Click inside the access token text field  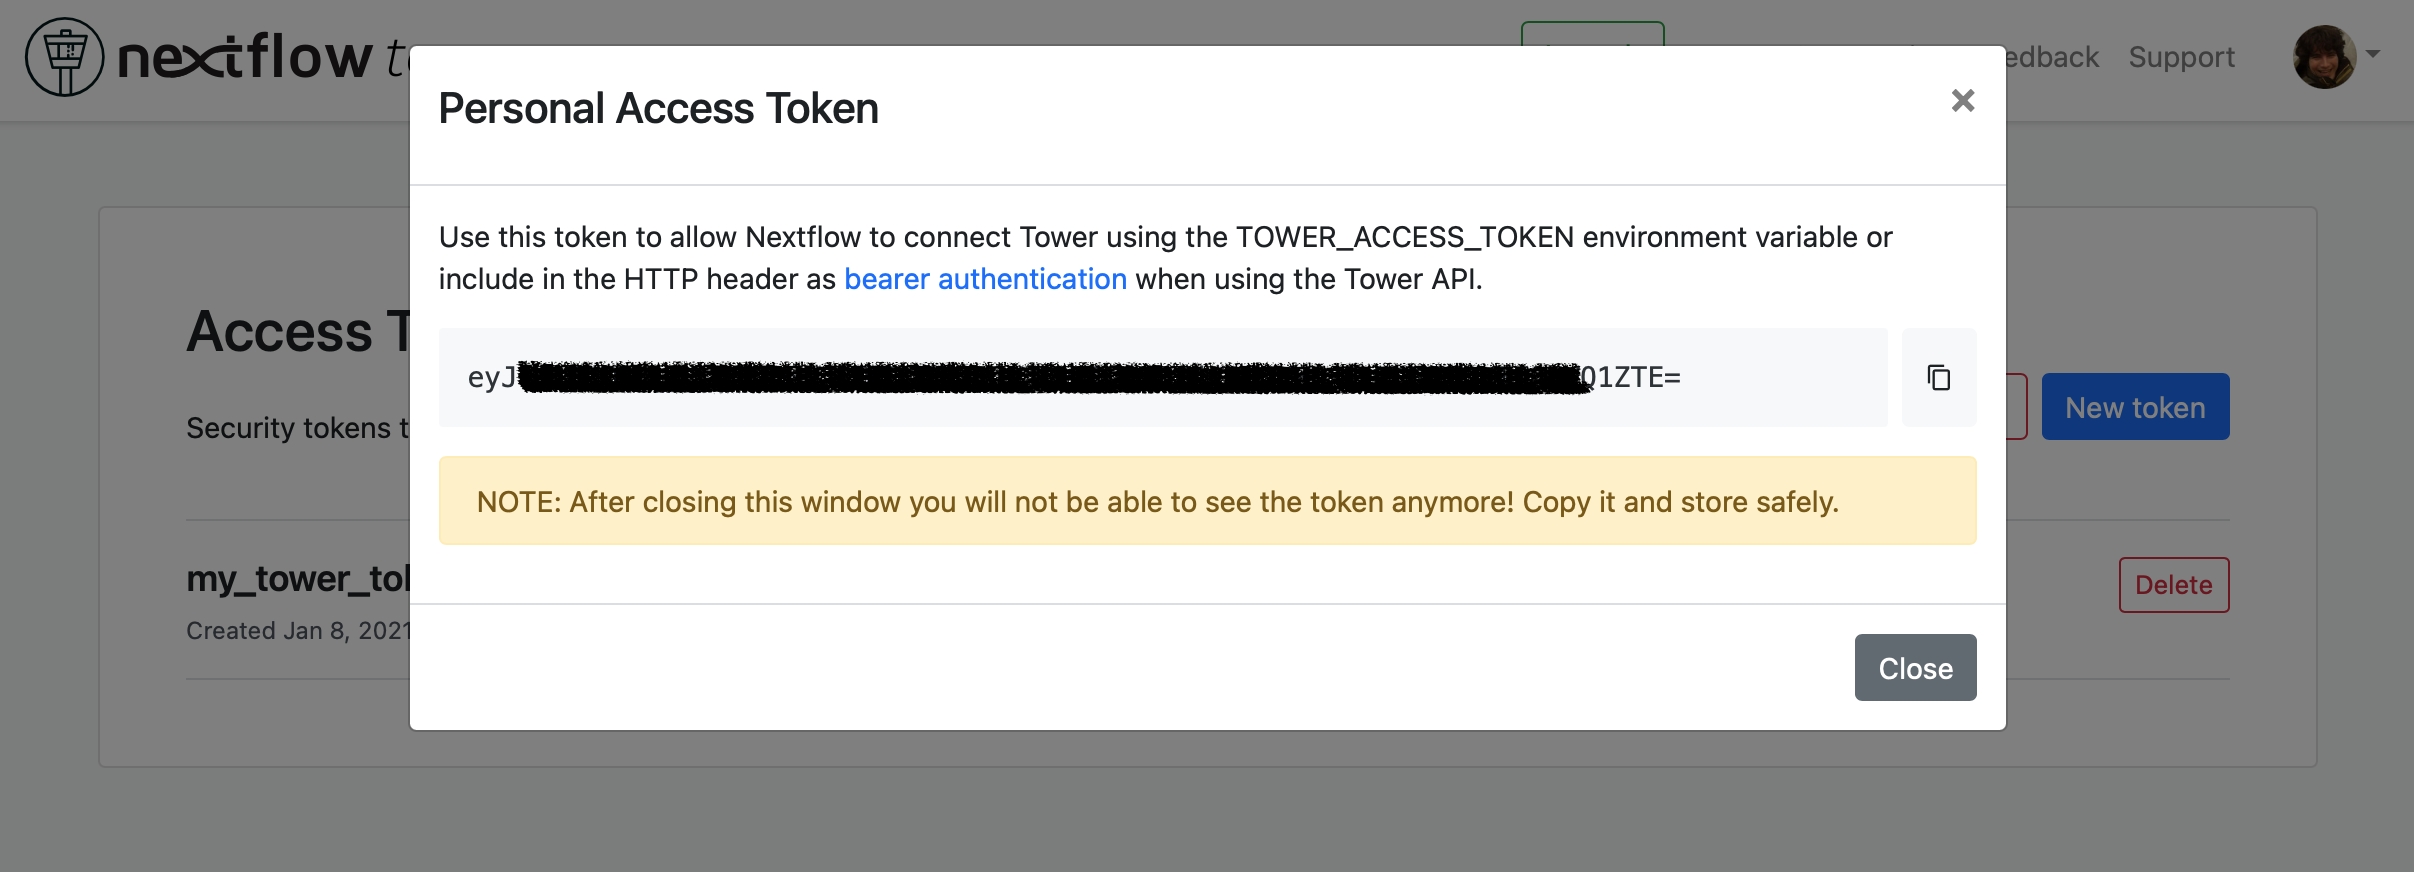point(1163,378)
